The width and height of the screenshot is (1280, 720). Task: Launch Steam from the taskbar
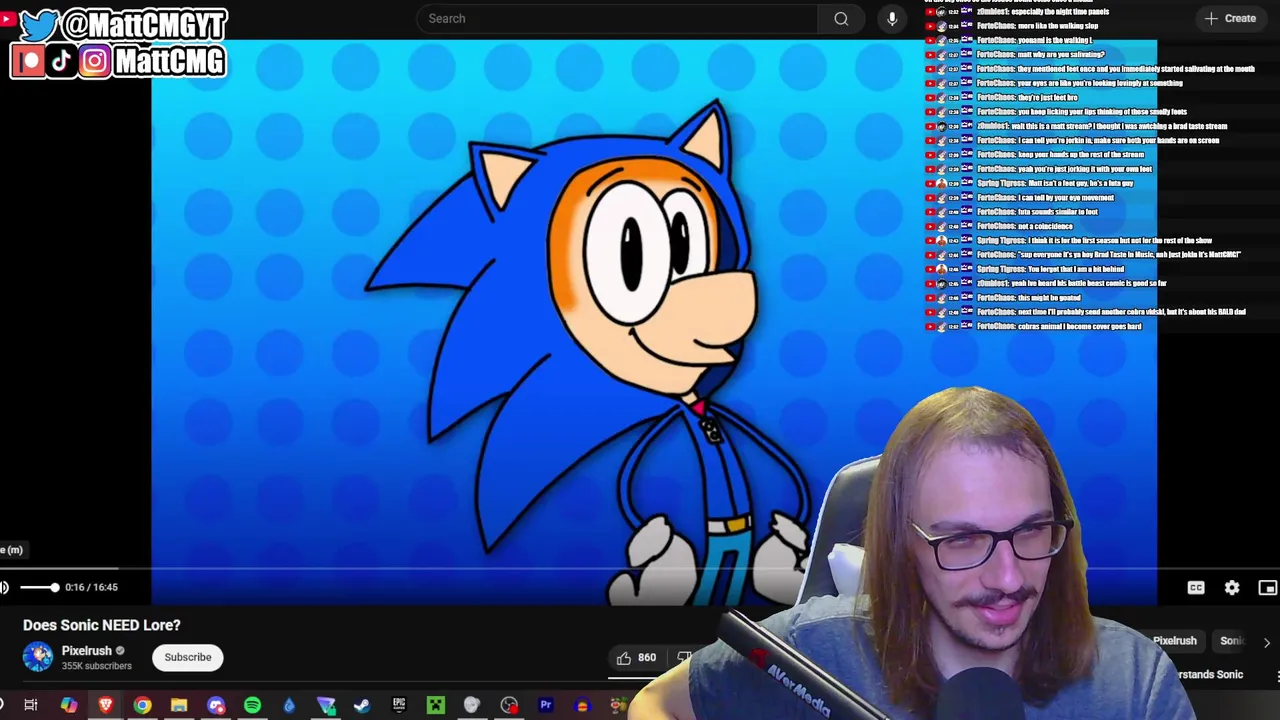[x=362, y=706]
